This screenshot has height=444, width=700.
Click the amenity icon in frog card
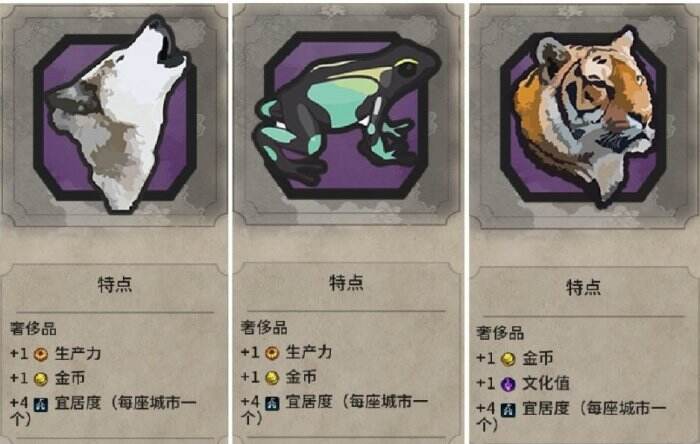272,403
